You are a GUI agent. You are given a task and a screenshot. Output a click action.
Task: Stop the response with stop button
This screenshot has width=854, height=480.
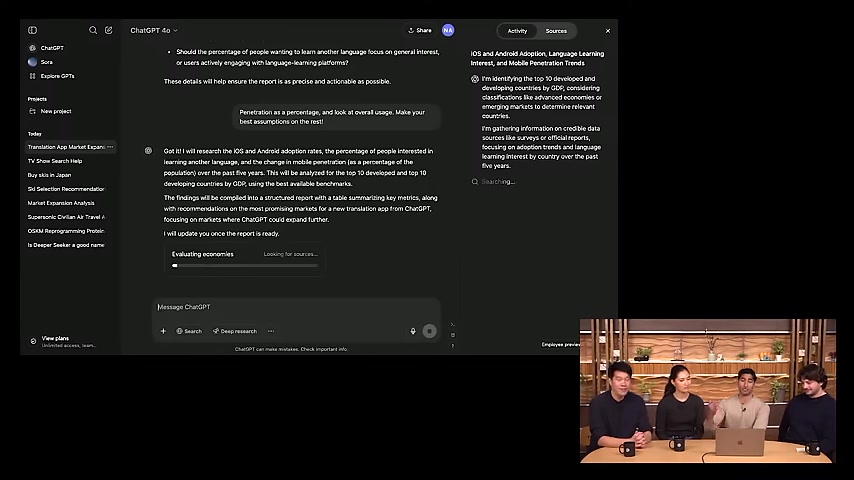click(x=429, y=331)
